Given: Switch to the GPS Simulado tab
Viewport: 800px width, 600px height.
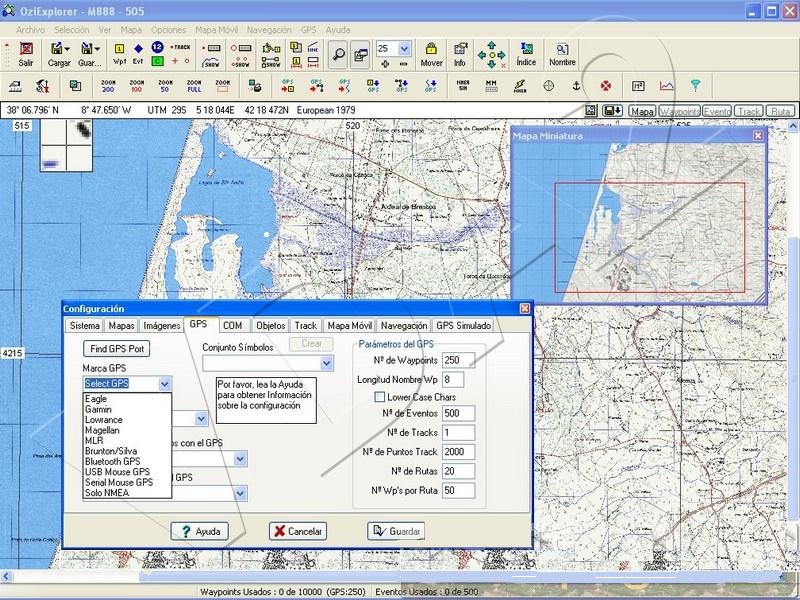Looking at the screenshot, I should [x=463, y=326].
